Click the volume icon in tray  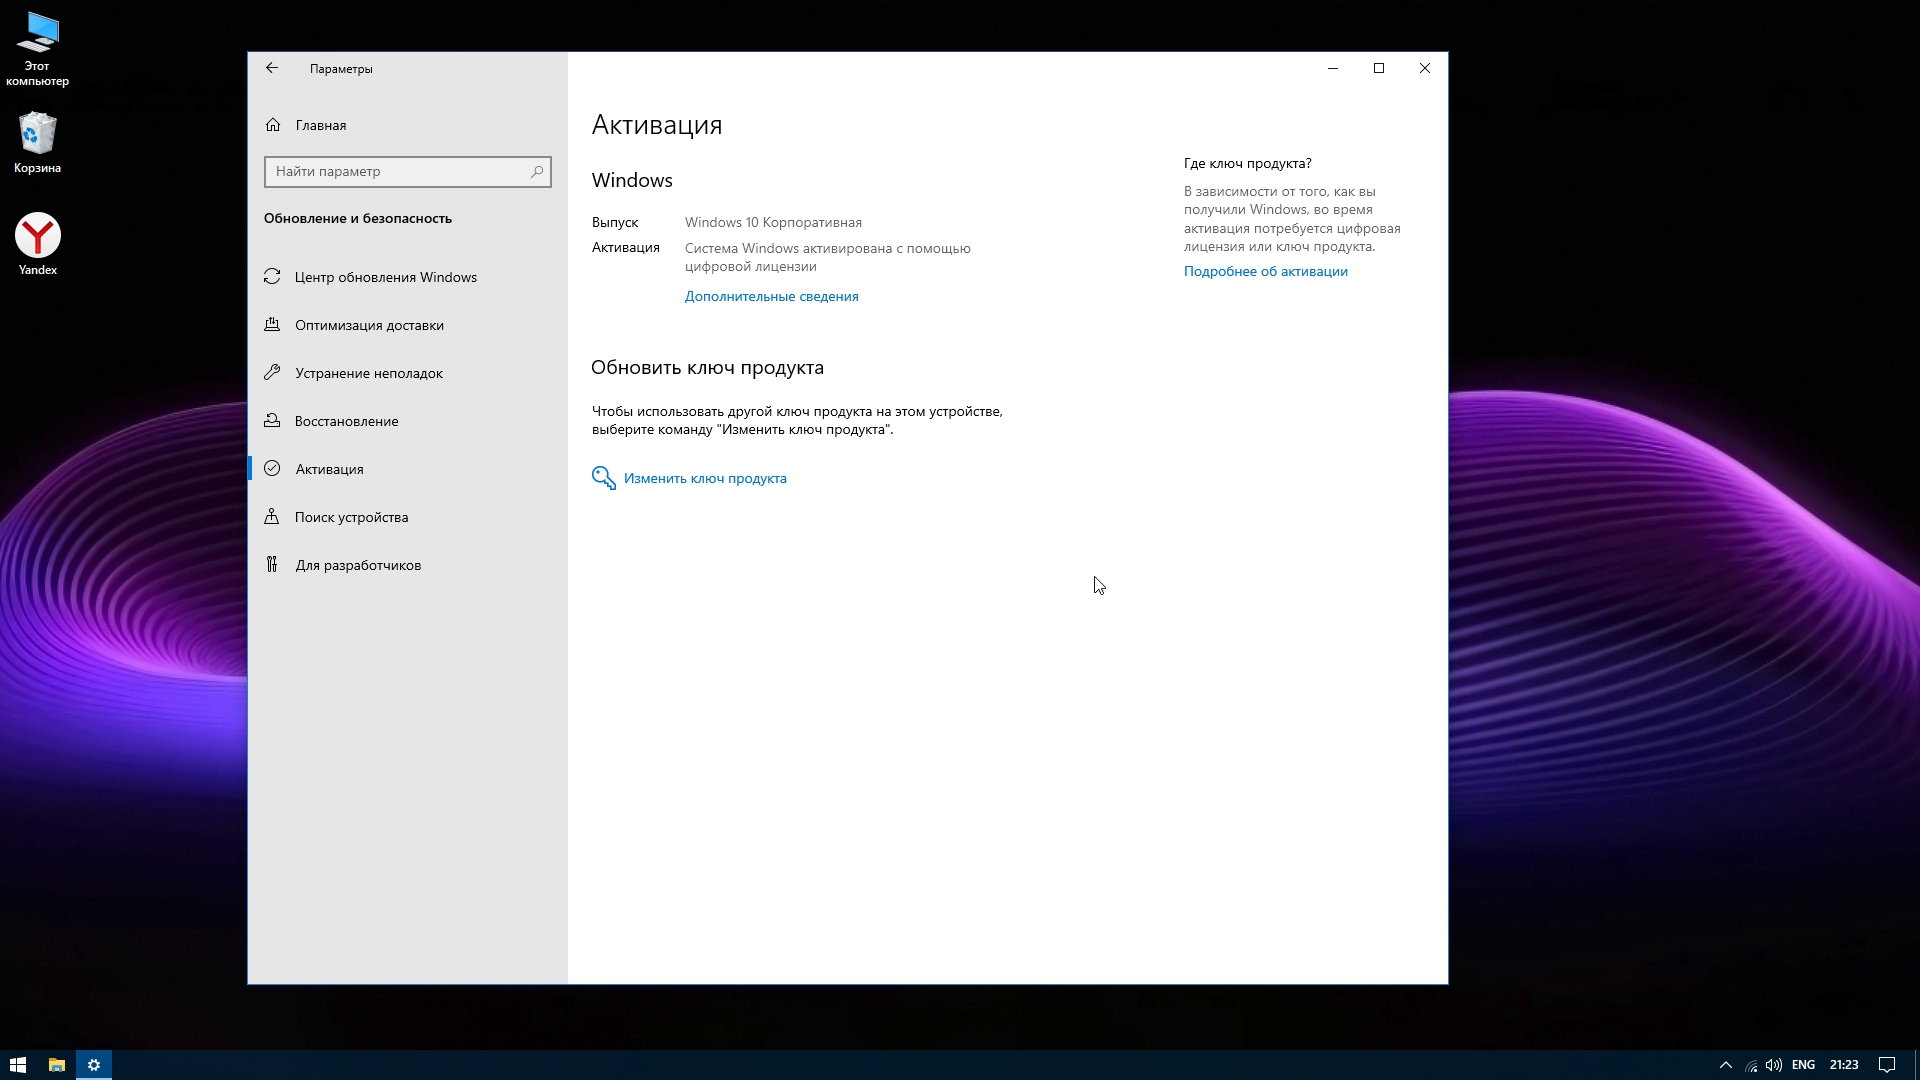pyautogui.click(x=1774, y=1065)
